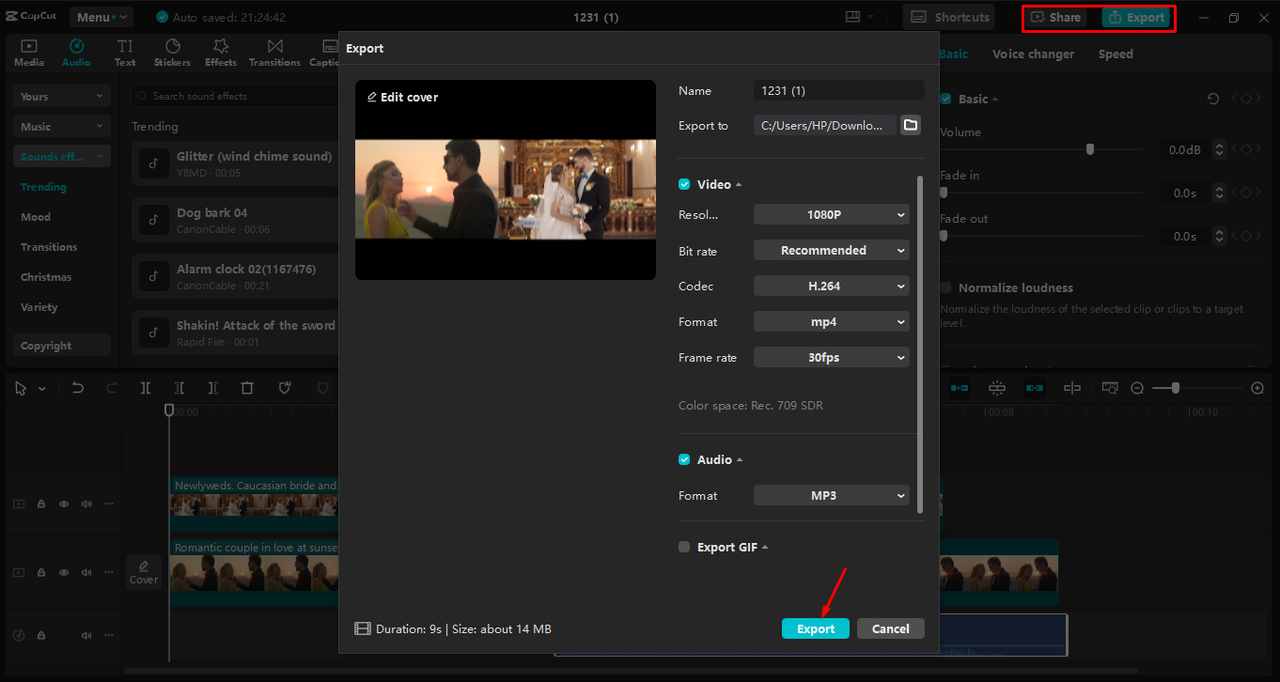Open the Voice changer tab
This screenshot has width=1280, height=682.
pos(1033,54)
